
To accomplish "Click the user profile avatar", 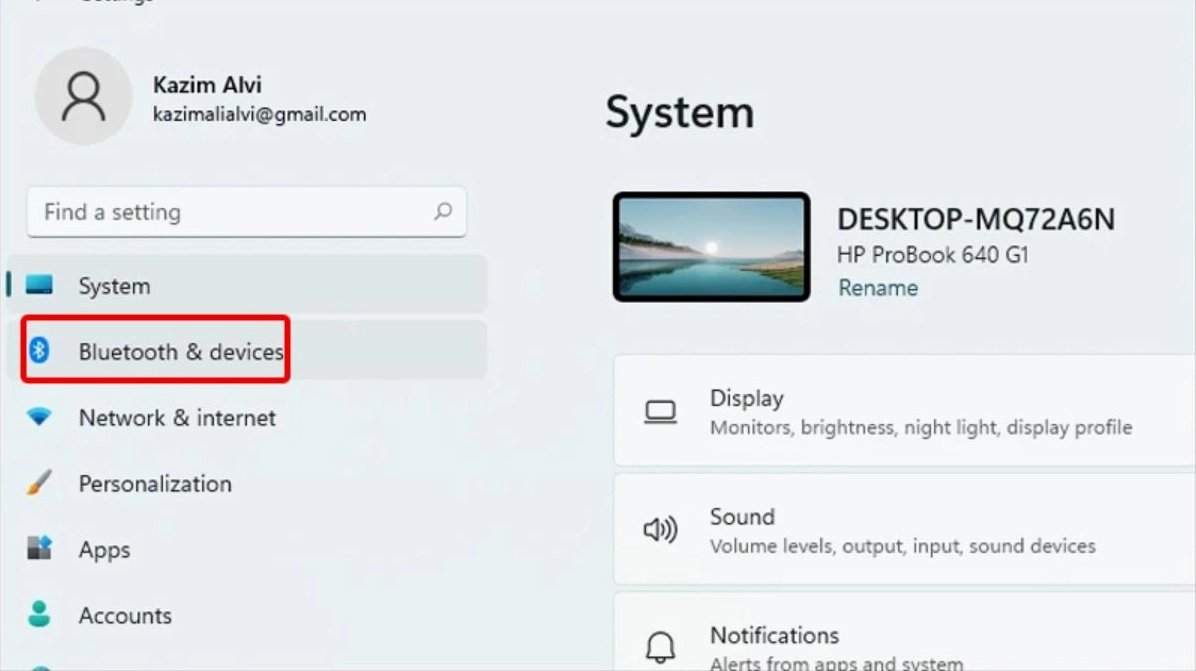I will pyautogui.click(x=83, y=95).
